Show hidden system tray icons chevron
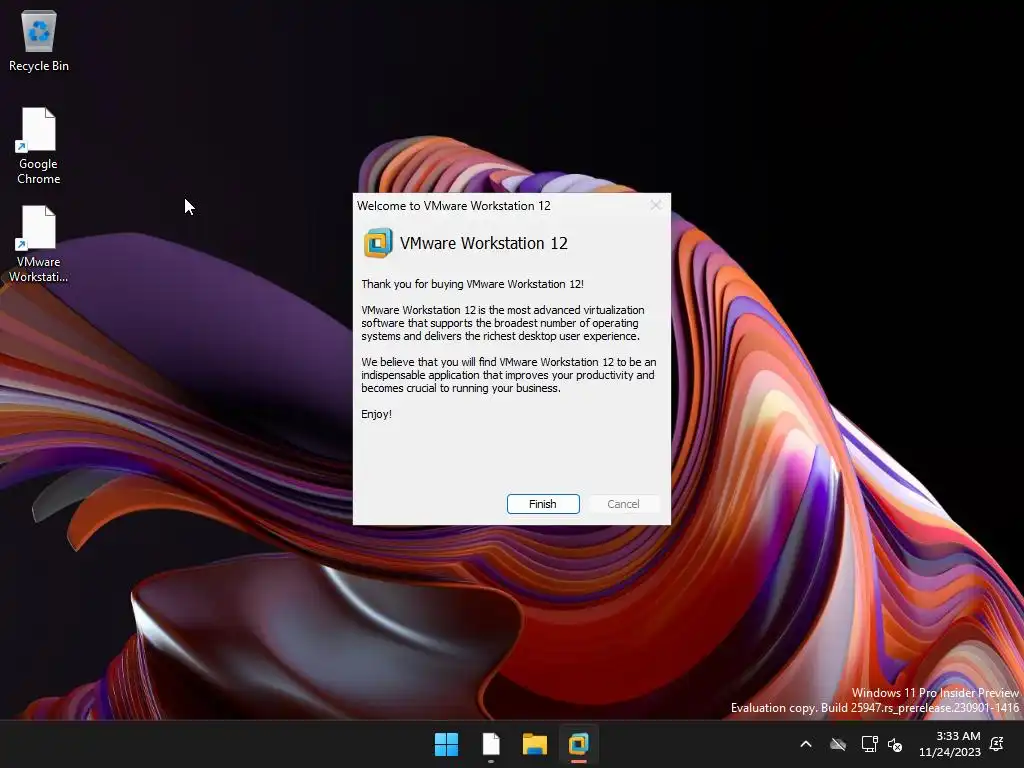The image size is (1024, 768). [x=806, y=744]
